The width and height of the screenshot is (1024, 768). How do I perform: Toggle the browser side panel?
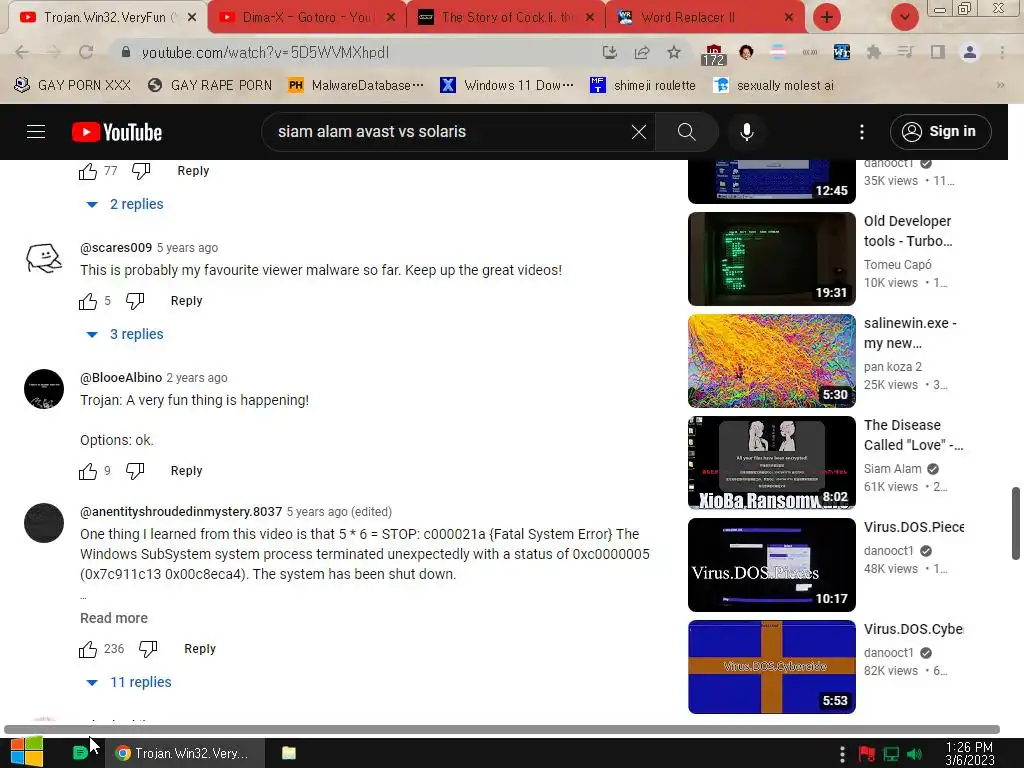(938, 52)
